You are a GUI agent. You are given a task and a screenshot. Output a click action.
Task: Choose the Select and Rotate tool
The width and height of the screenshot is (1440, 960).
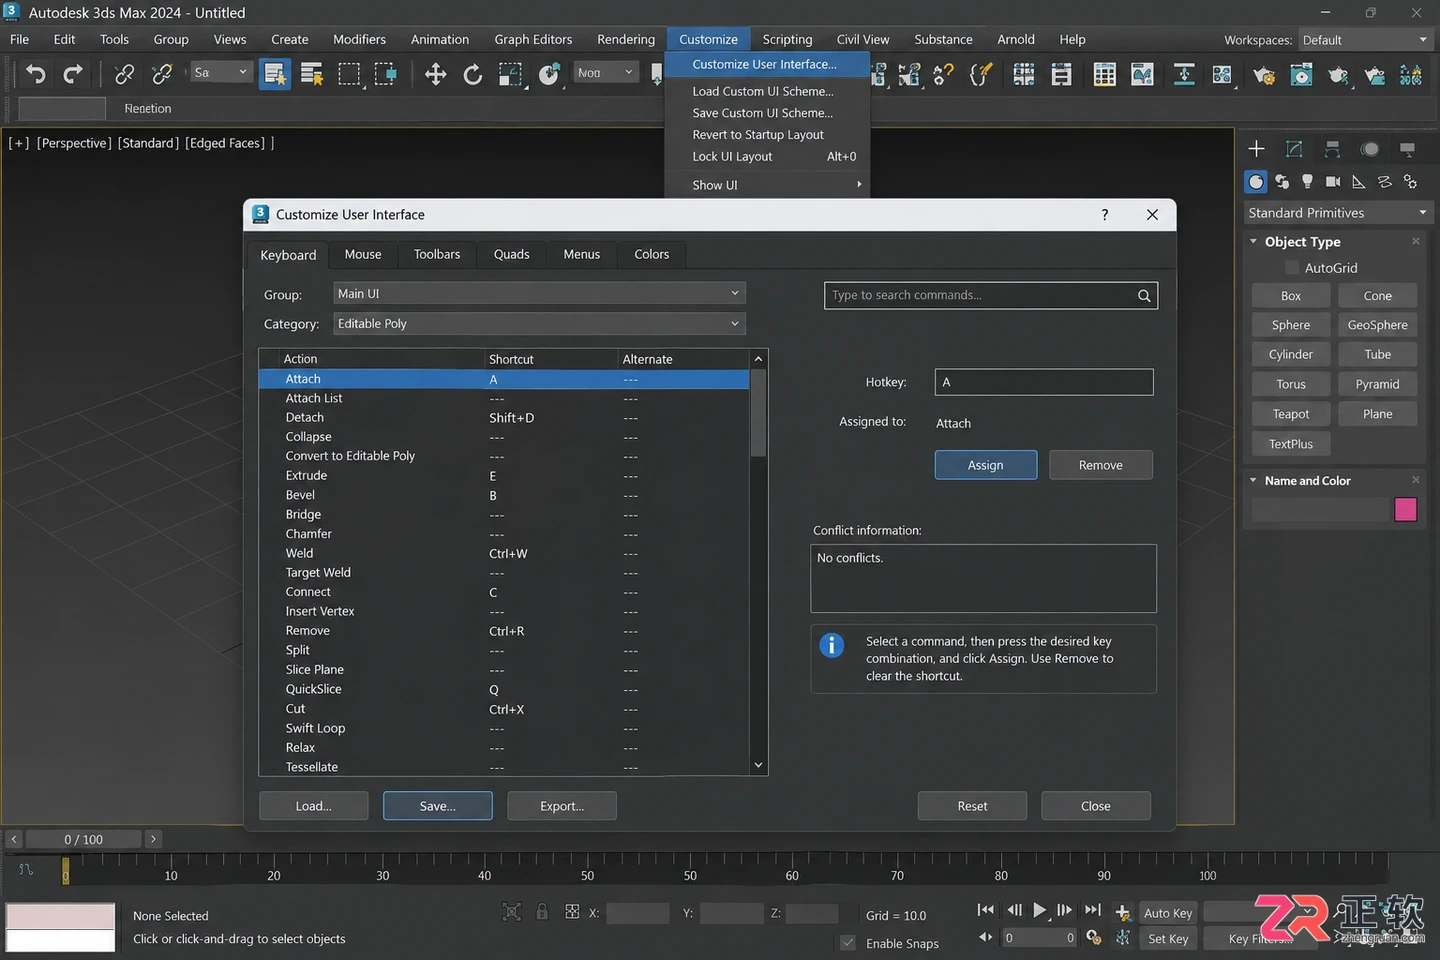473,74
